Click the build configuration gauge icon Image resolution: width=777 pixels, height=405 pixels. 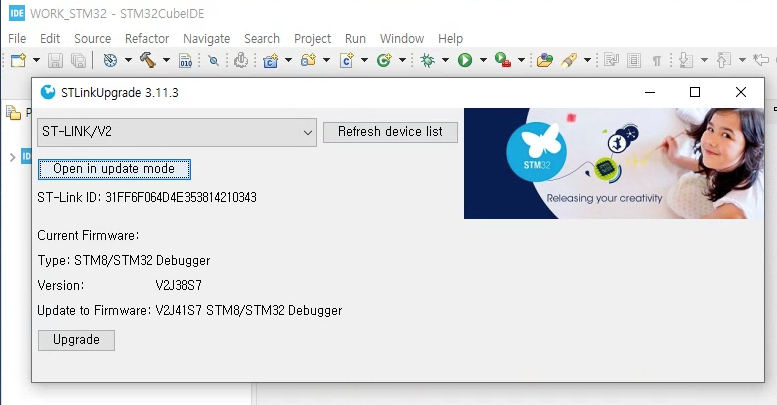(x=110, y=60)
